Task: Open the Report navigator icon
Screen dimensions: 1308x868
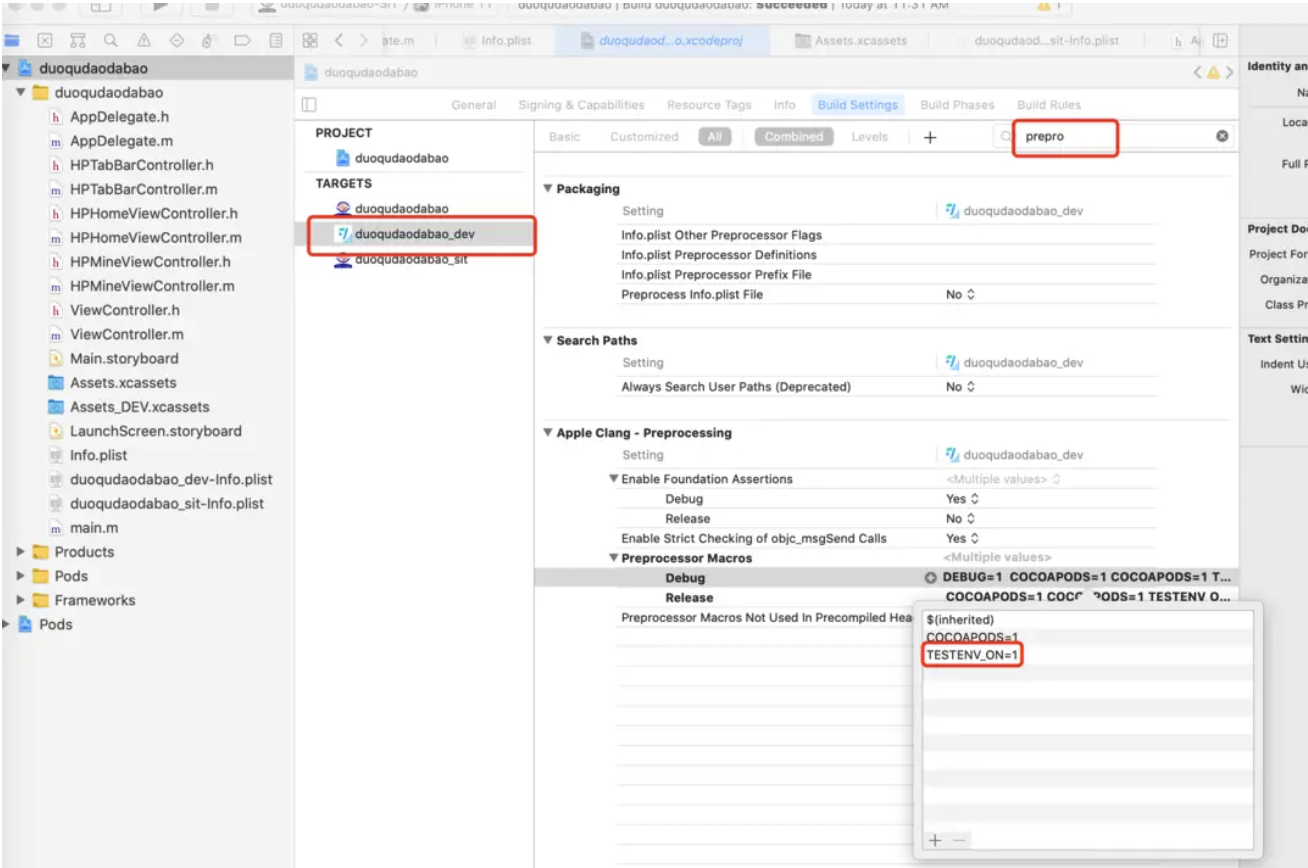Action: pos(276,41)
